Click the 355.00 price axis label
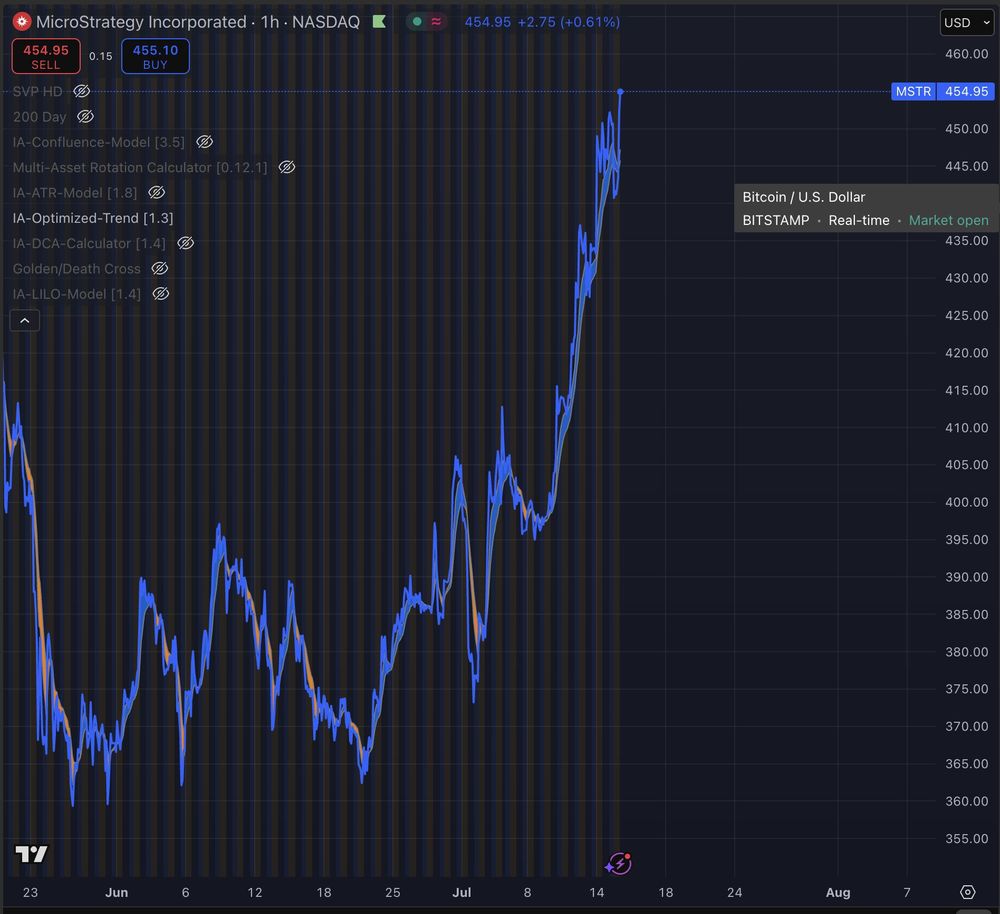Screen dimensions: 1000x914 966,838
